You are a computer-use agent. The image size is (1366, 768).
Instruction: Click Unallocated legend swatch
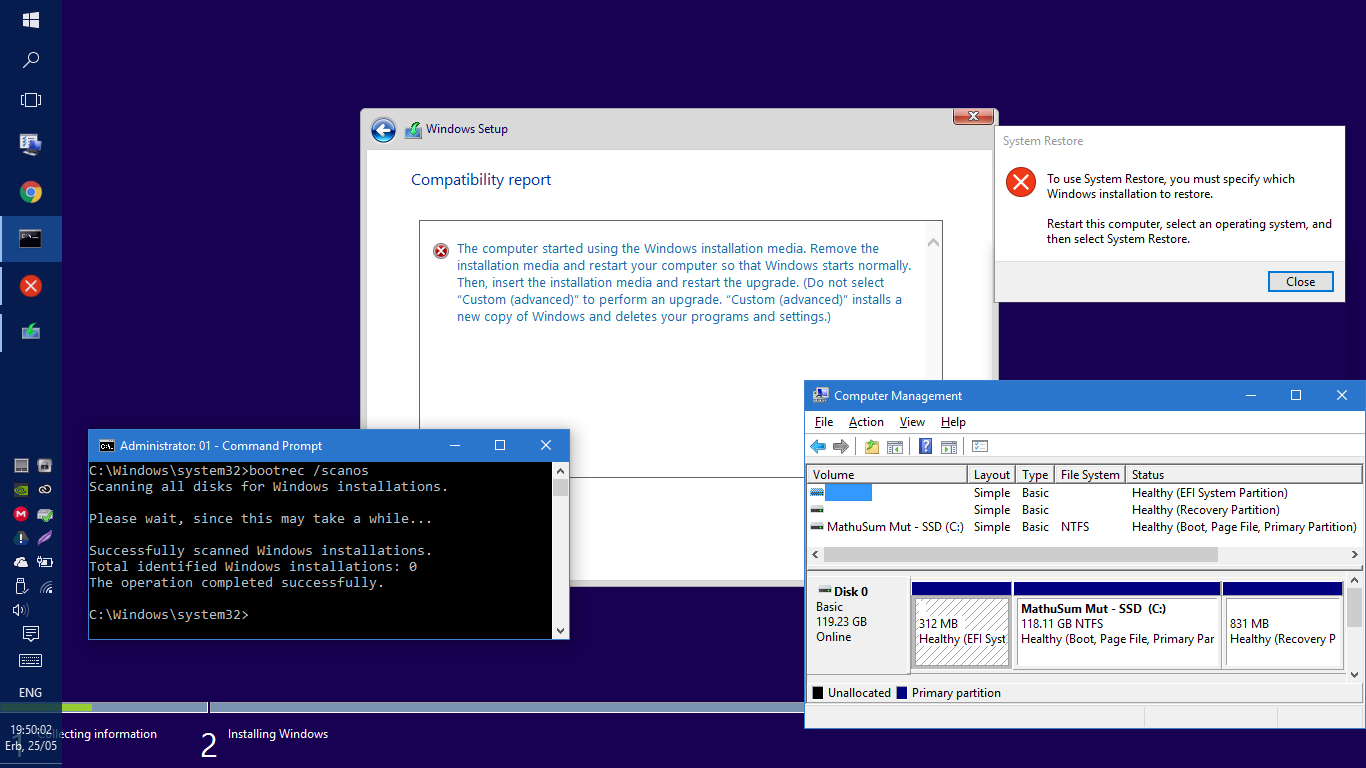tap(818, 693)
